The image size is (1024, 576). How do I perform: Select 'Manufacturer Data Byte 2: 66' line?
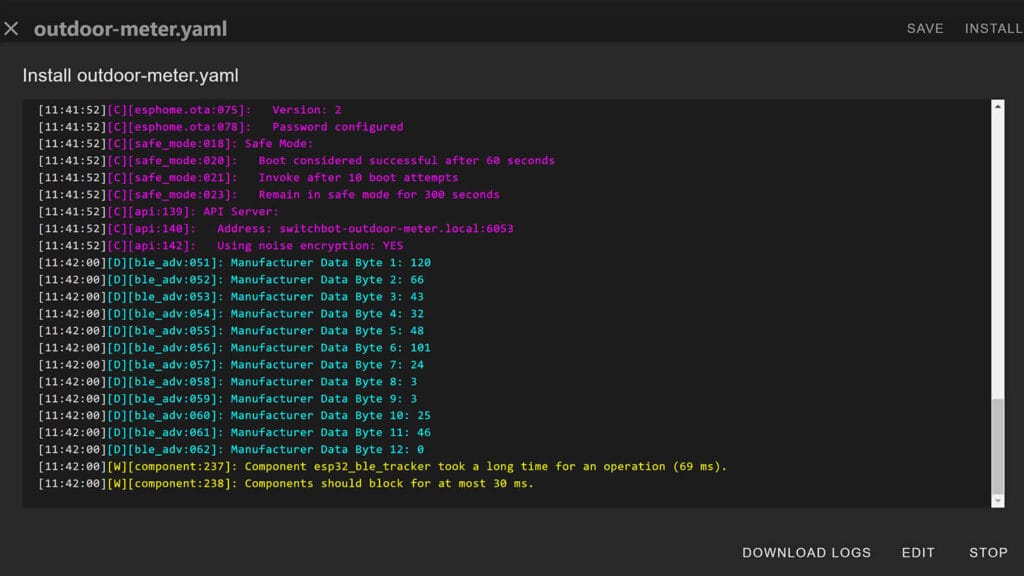pyautogui.click(x=231, y=280)
